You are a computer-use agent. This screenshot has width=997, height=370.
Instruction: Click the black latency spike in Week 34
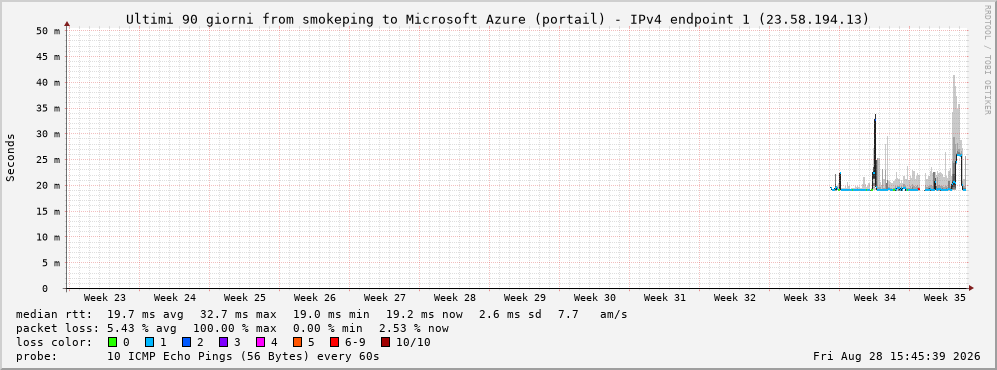point(875,149)
